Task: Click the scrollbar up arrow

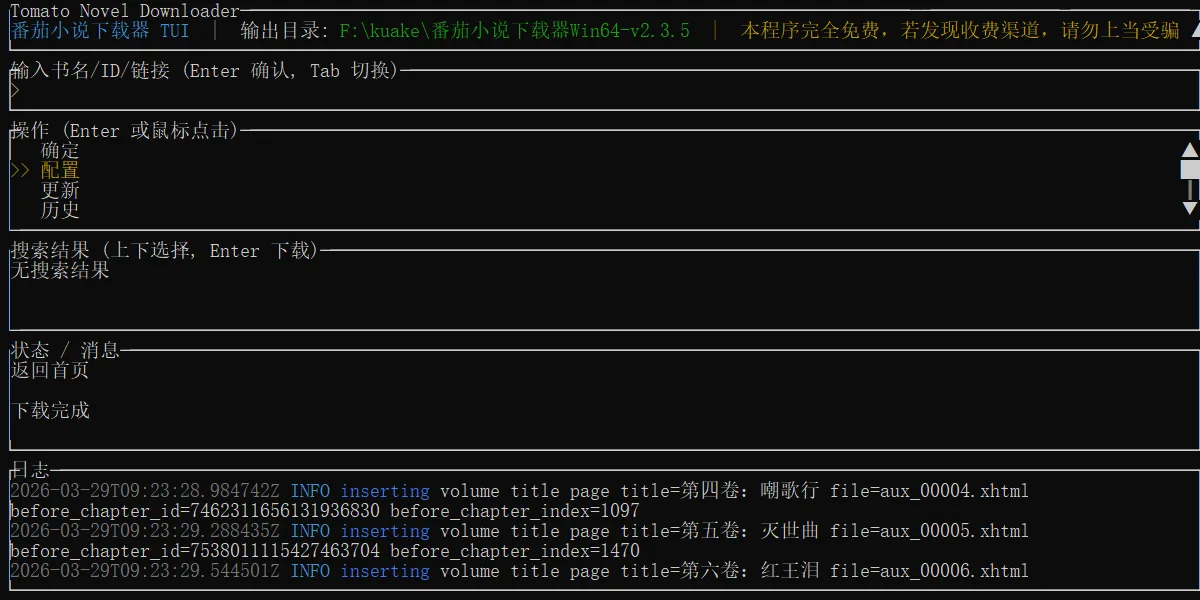Action: pos(1189,150)
